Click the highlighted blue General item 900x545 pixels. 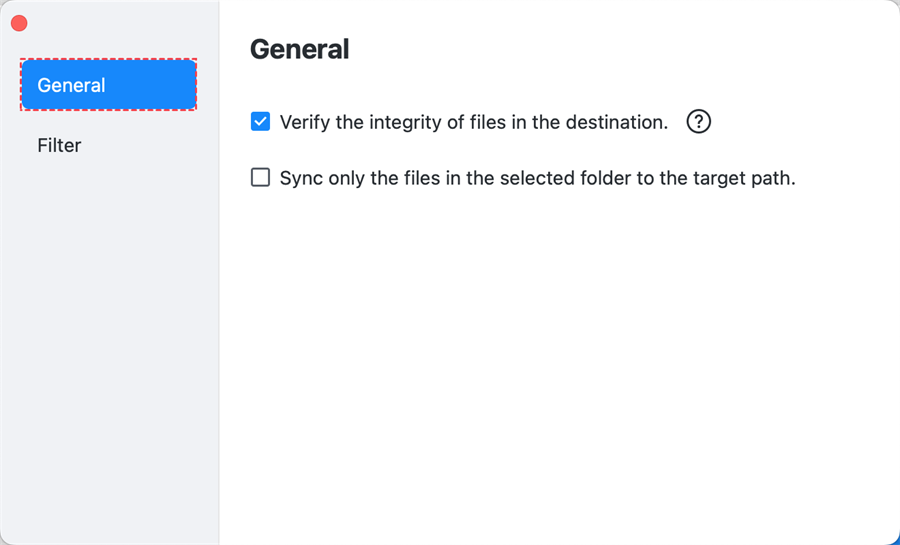(x=108, y=85)
